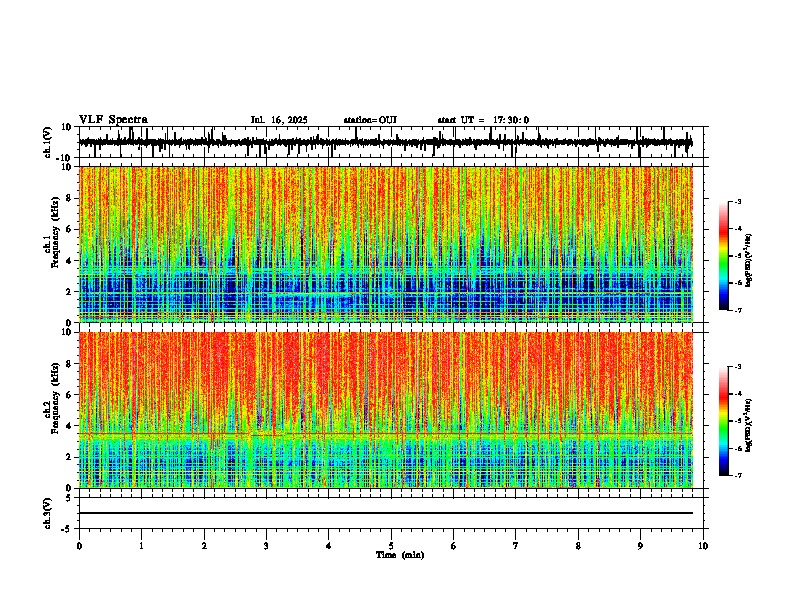Click the ch.2 spectrogram panel
The height and width of the screenshot is (612, 792).
pyautogui.click(x=386, y=410)
